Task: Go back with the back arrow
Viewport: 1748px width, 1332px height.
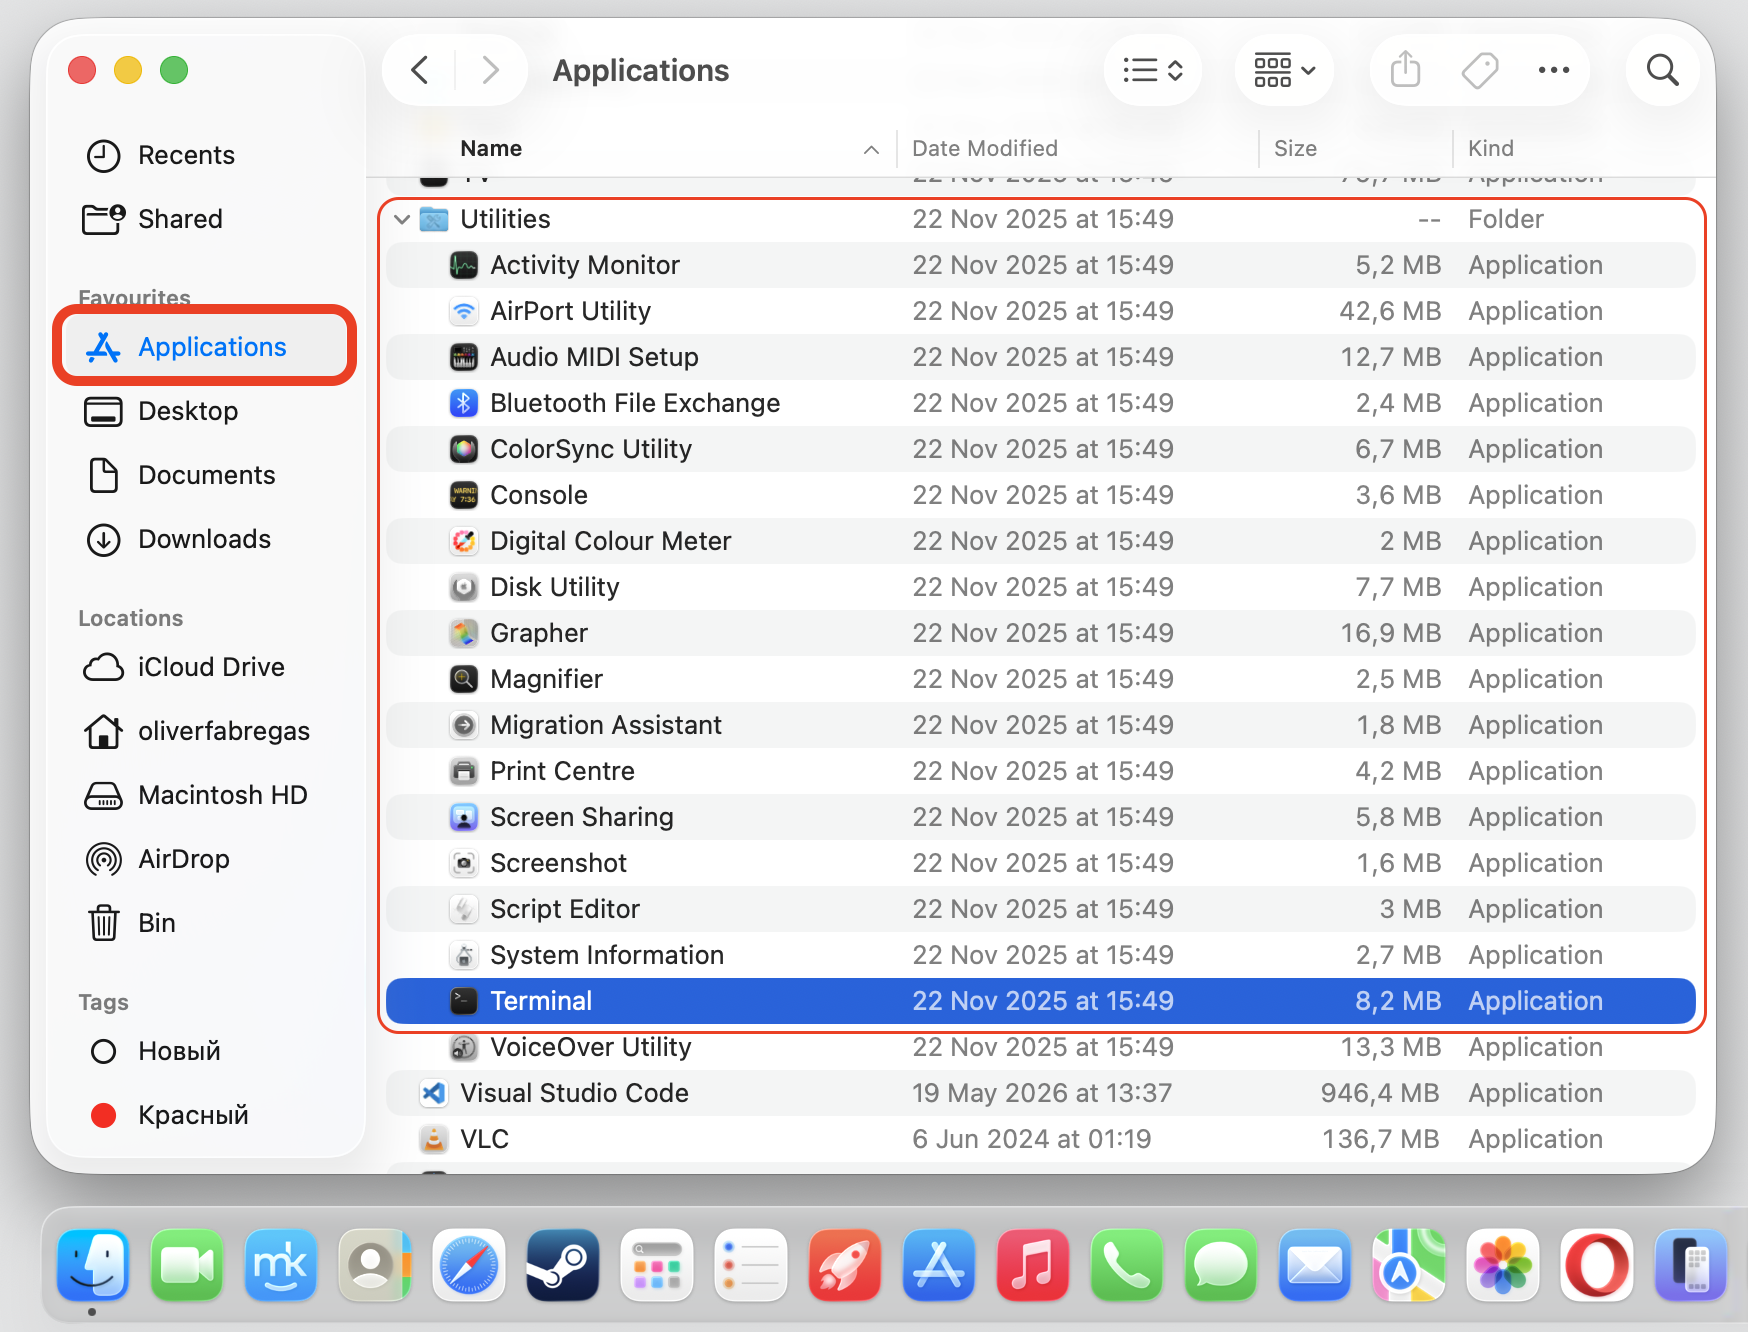Action: (x=420, y=70)
